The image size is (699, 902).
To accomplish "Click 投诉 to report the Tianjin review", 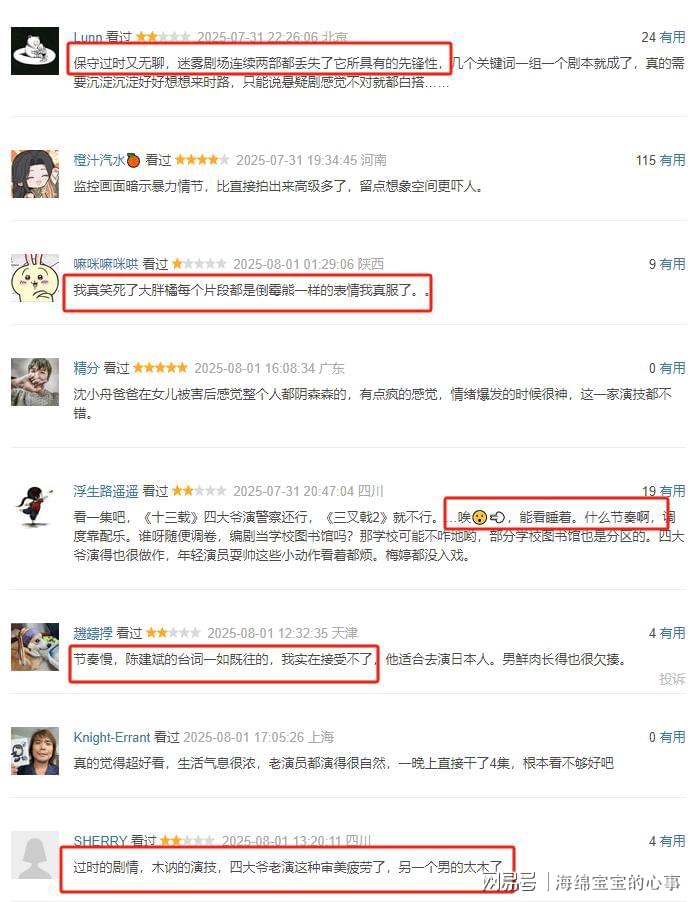I will coord(672,679).
